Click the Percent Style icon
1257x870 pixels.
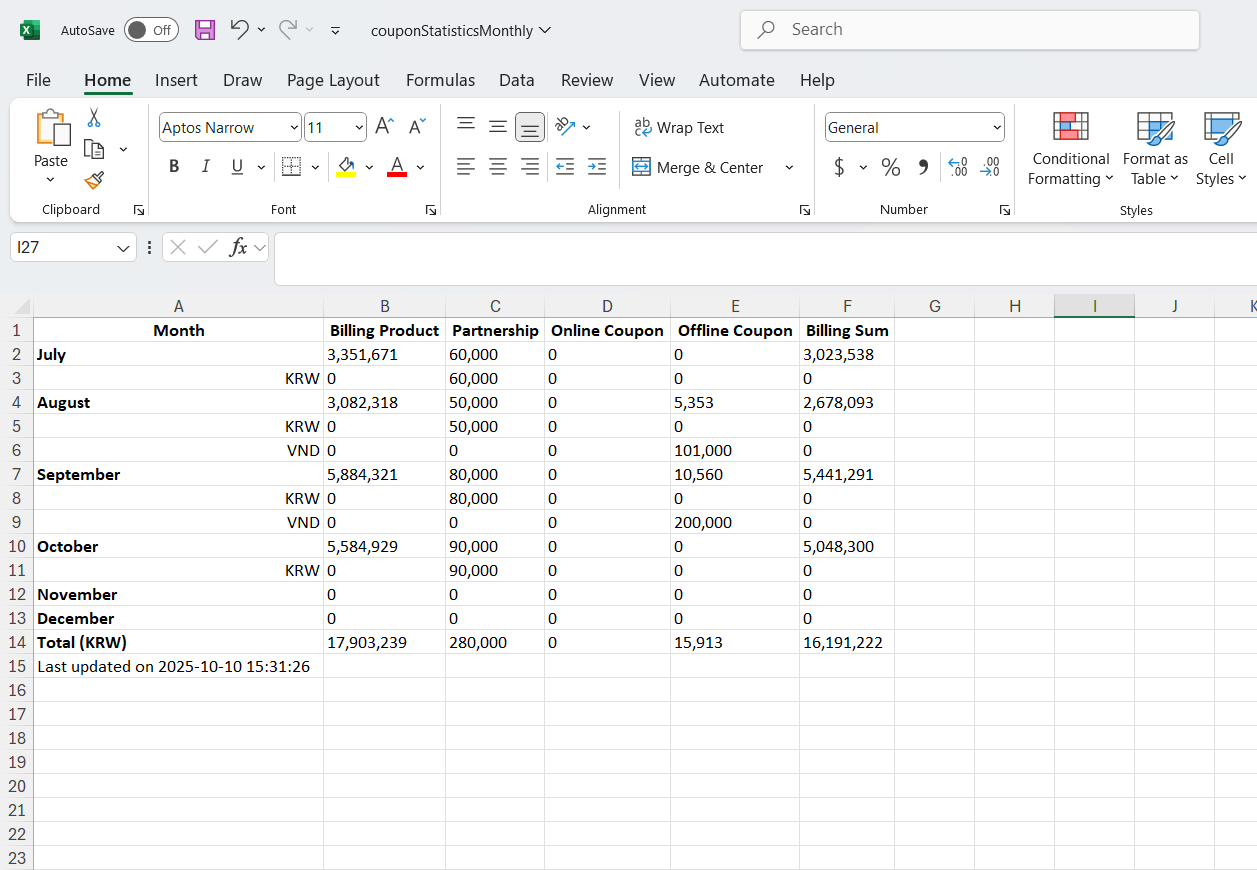click(890, 167)
